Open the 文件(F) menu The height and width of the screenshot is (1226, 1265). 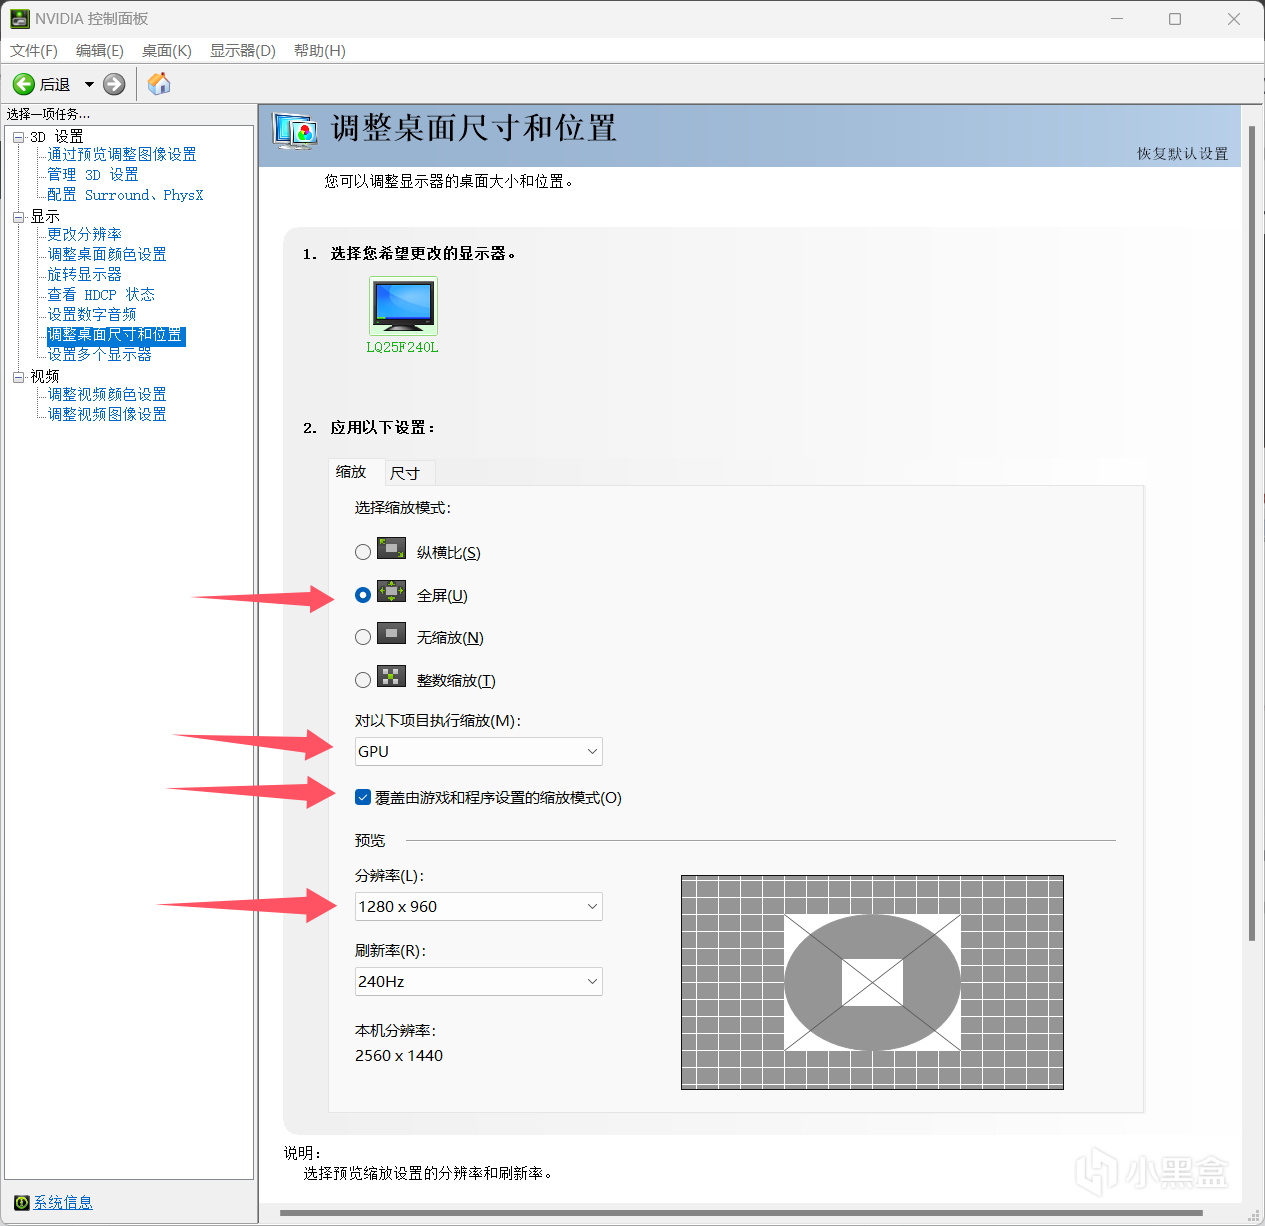click(34, 51)
